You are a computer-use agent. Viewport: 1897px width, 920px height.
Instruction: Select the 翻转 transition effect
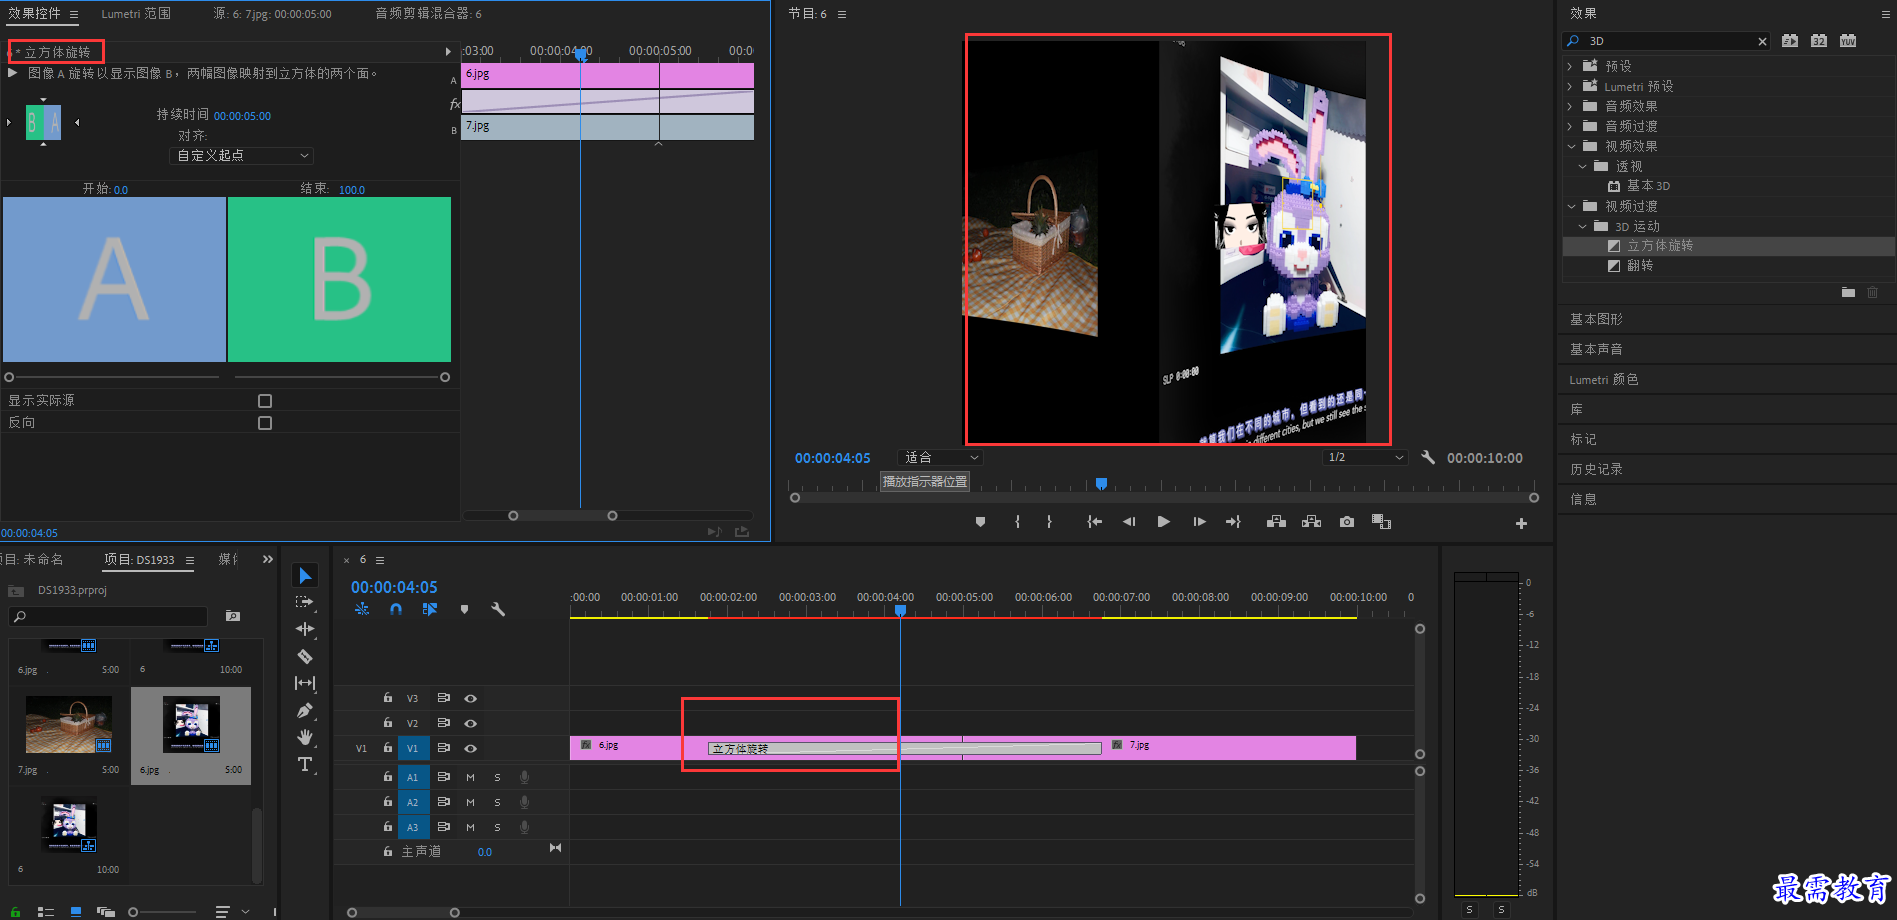(x=1639, y=266)
